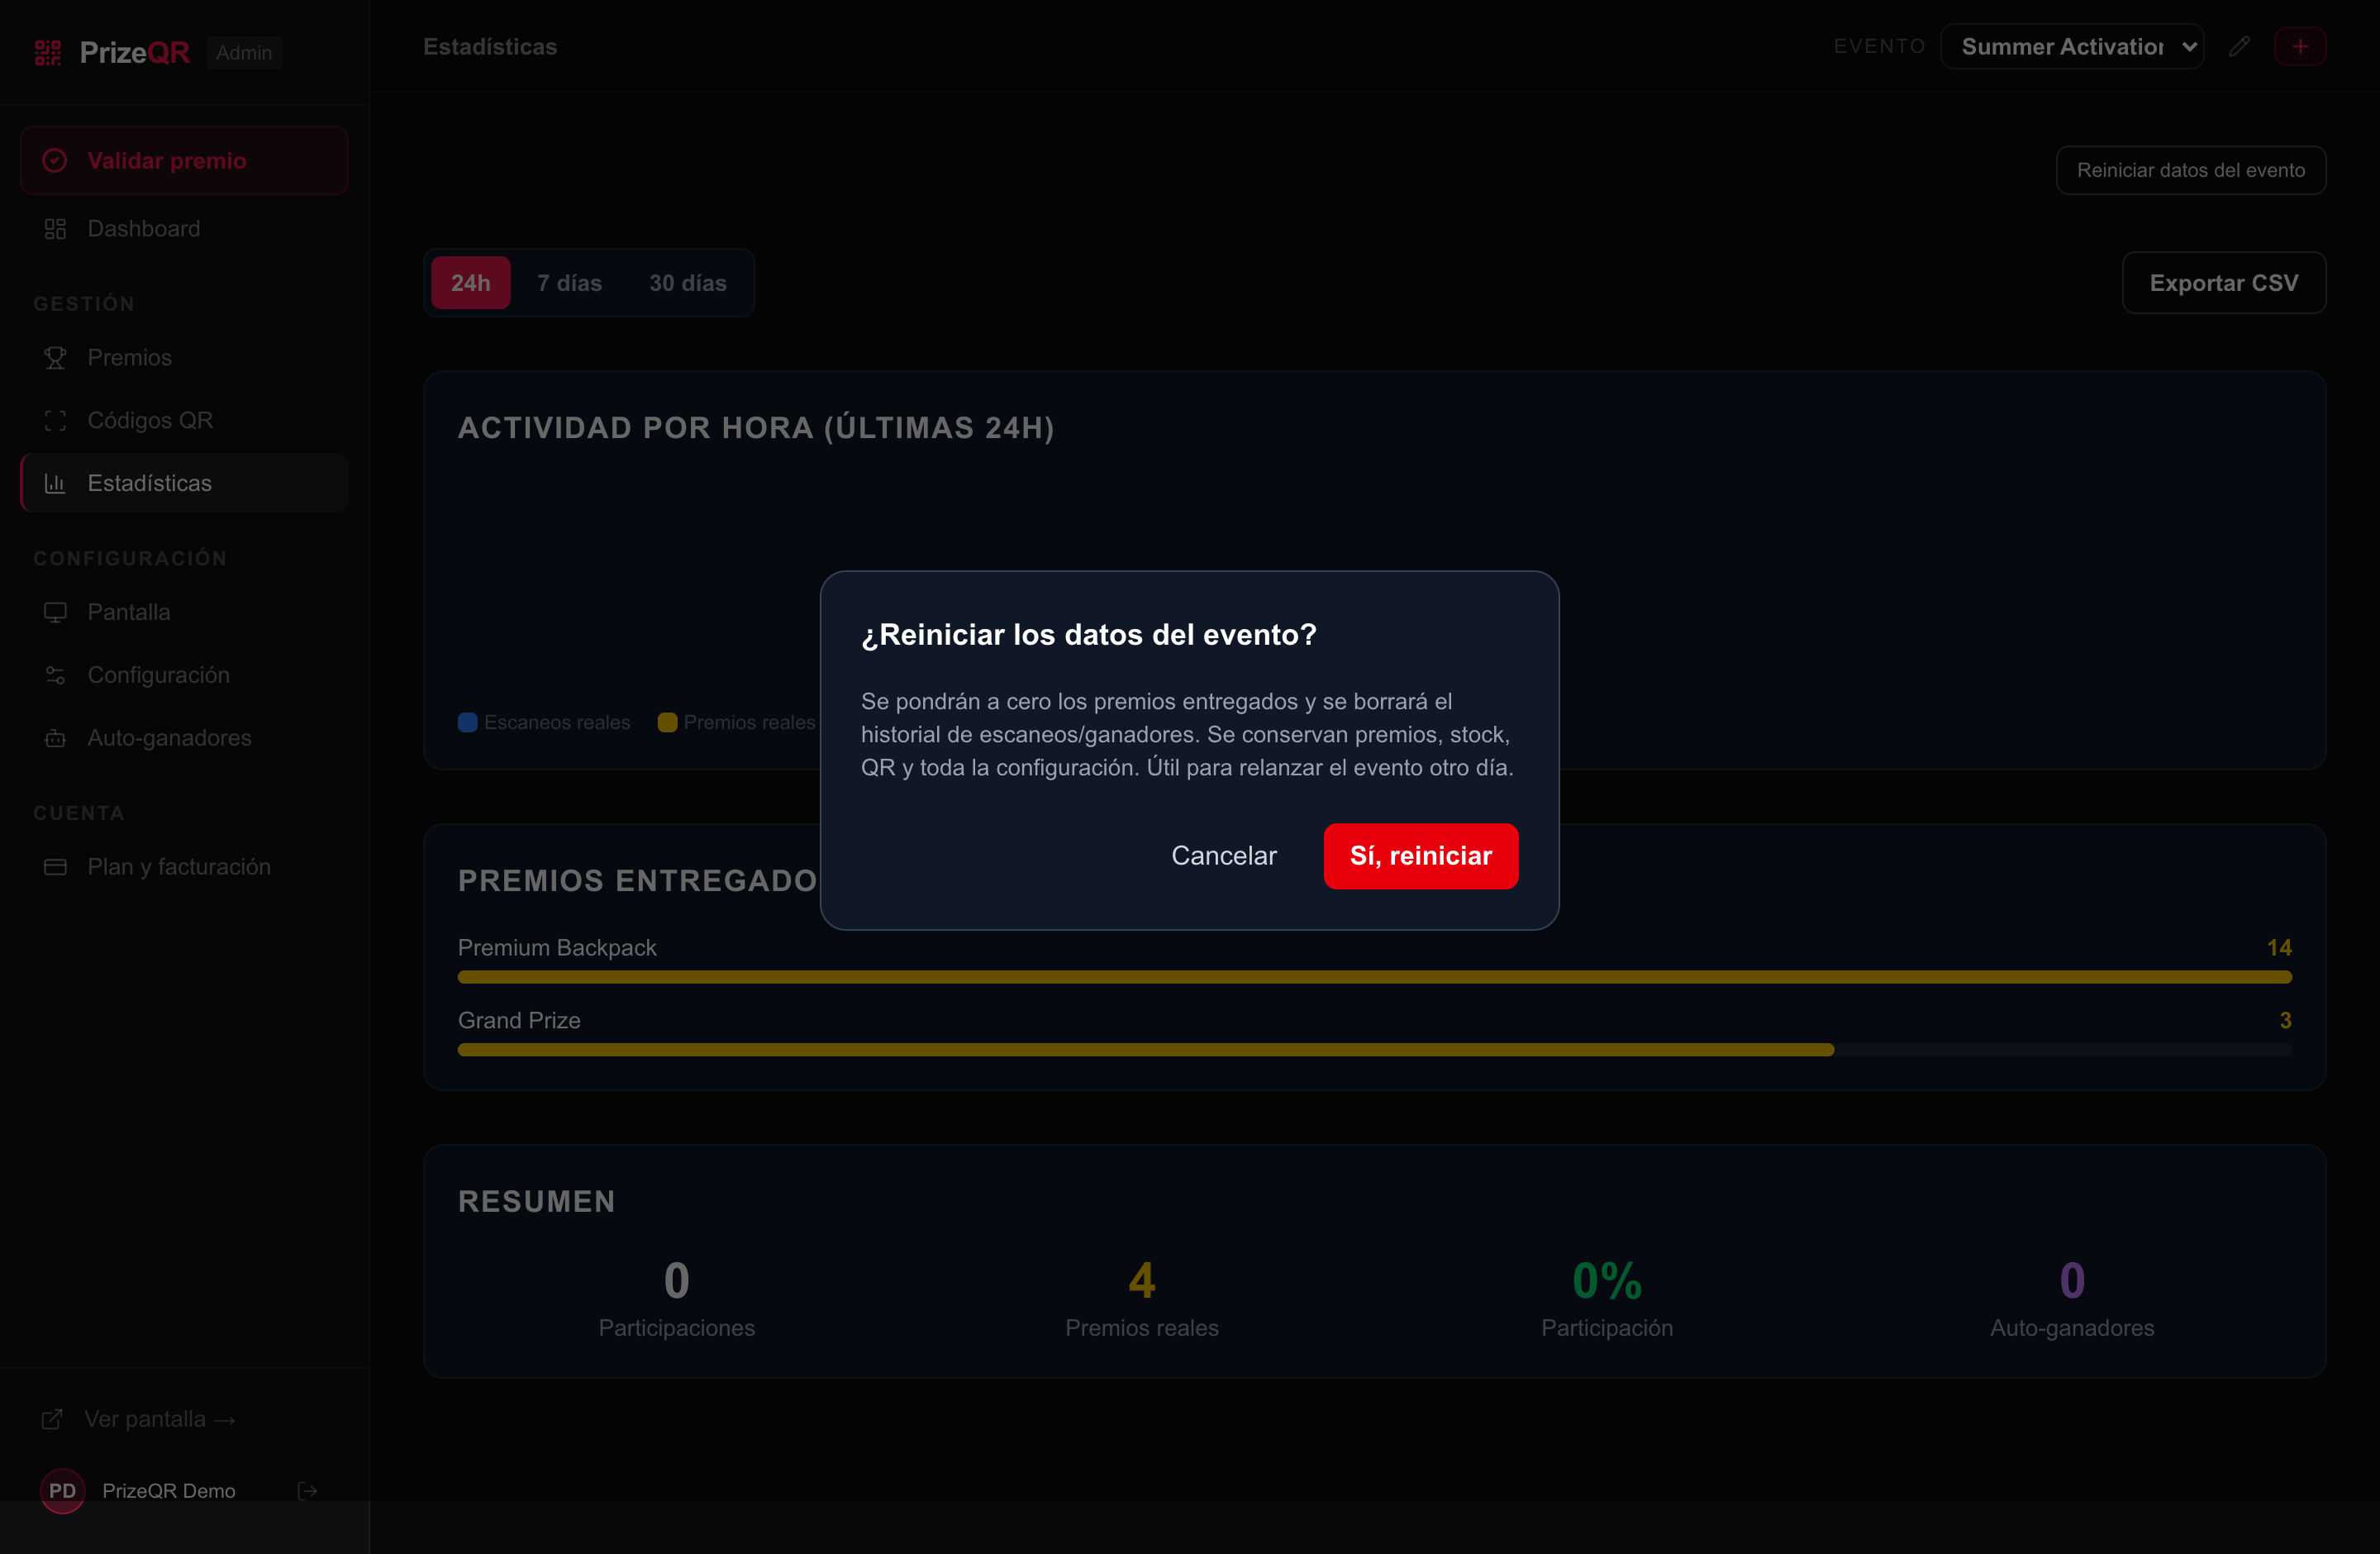Click the yellow Premios reales legend swatch
This screenshot has height=1554, width=2380.
667,722
